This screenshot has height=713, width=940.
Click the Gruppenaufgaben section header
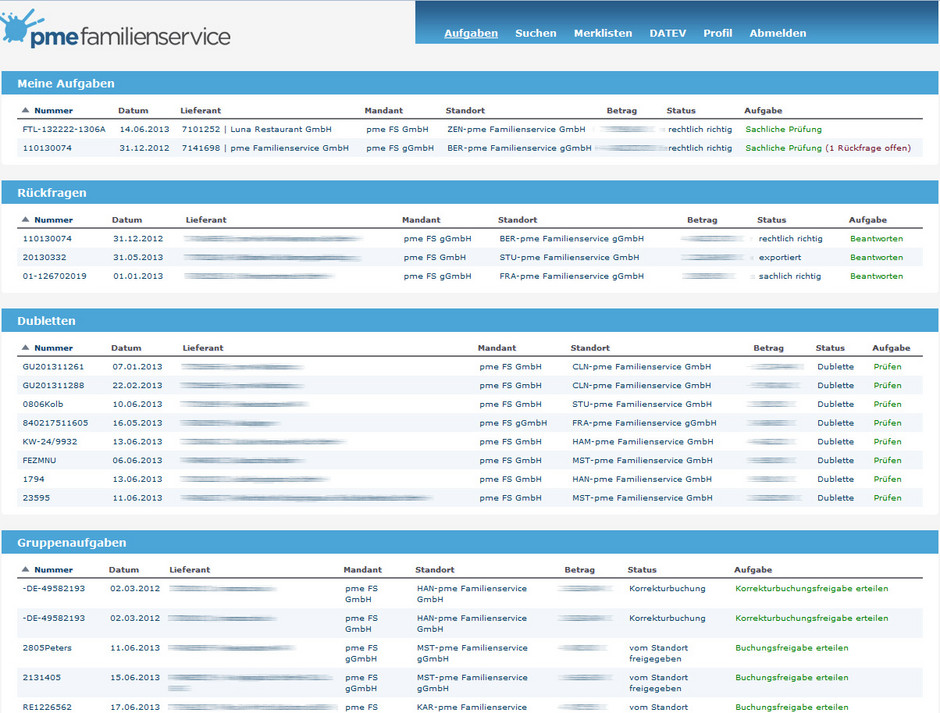point(470,543)
